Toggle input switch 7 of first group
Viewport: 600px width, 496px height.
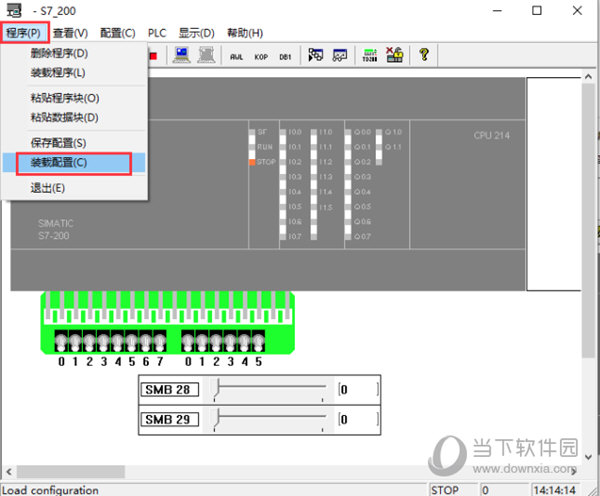click(x=160, y=341)
